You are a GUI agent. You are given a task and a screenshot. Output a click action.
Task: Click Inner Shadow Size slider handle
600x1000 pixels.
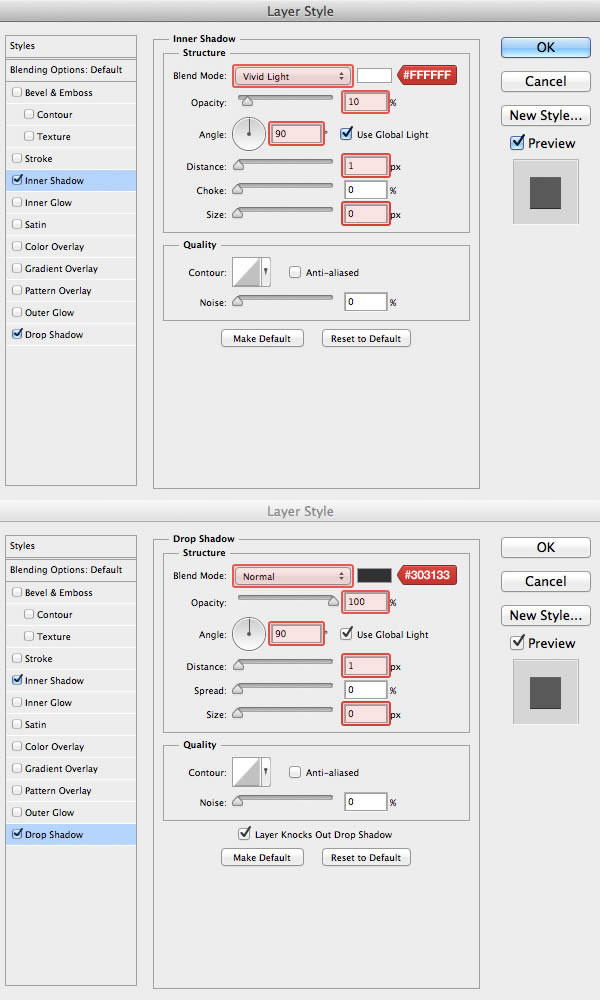pos(238,214)
